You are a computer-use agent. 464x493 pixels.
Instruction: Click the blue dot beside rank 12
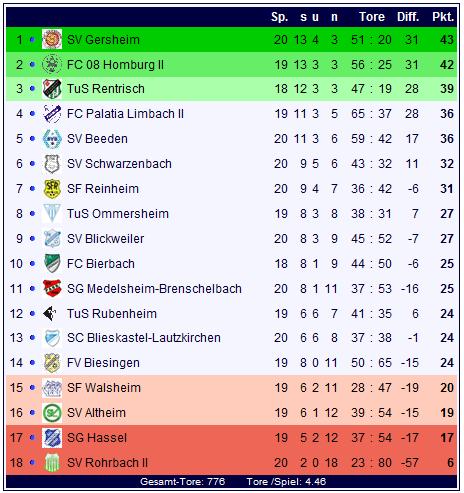coord(32,313)
